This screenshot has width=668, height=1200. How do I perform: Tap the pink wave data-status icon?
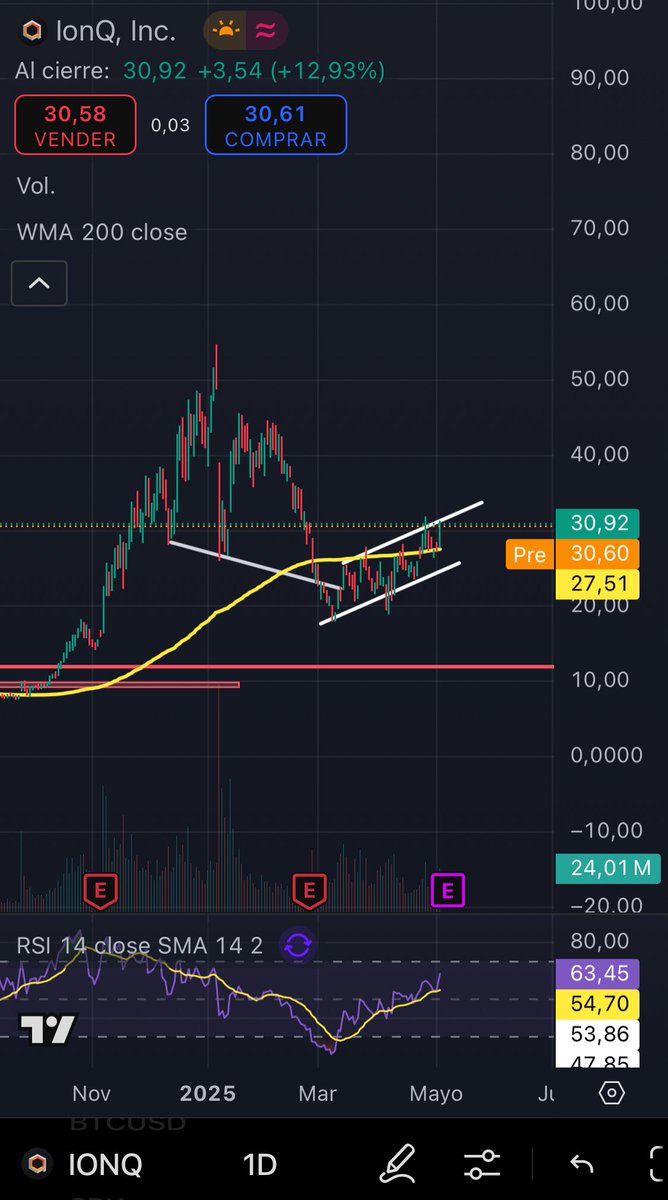[x=265, y=31]
